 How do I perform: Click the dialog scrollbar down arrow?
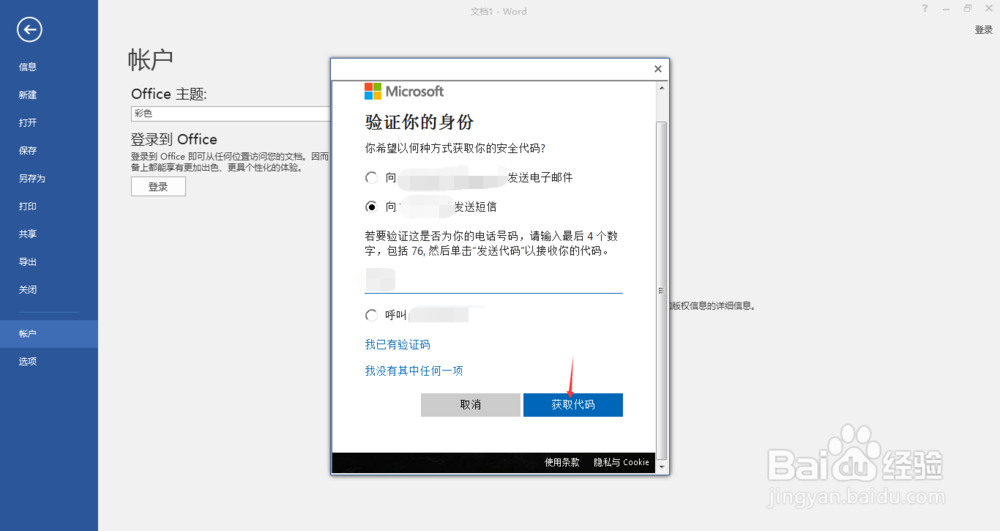coord(662,467)
